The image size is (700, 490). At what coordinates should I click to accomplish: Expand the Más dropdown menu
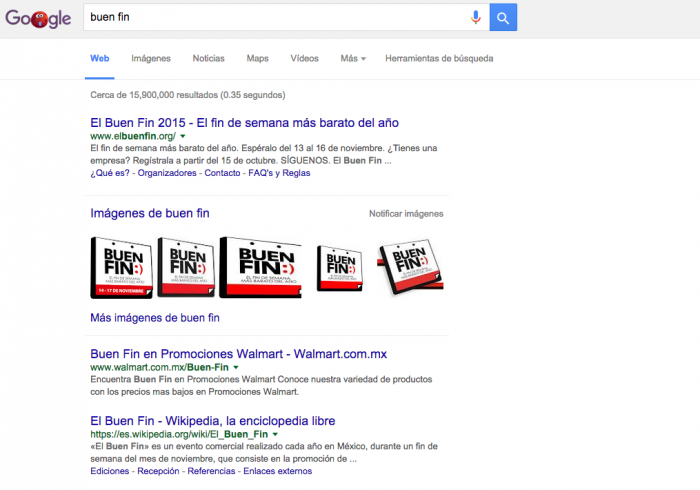click(x=352, y=59)
